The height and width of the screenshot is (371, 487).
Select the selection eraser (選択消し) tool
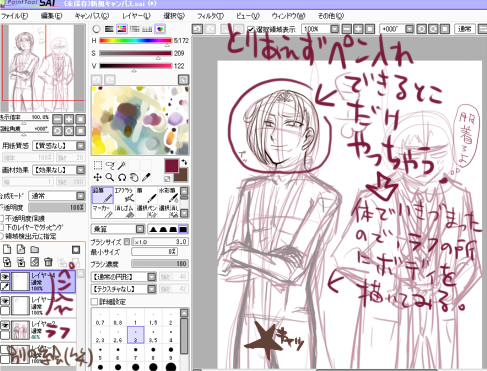tap(168, 211)
